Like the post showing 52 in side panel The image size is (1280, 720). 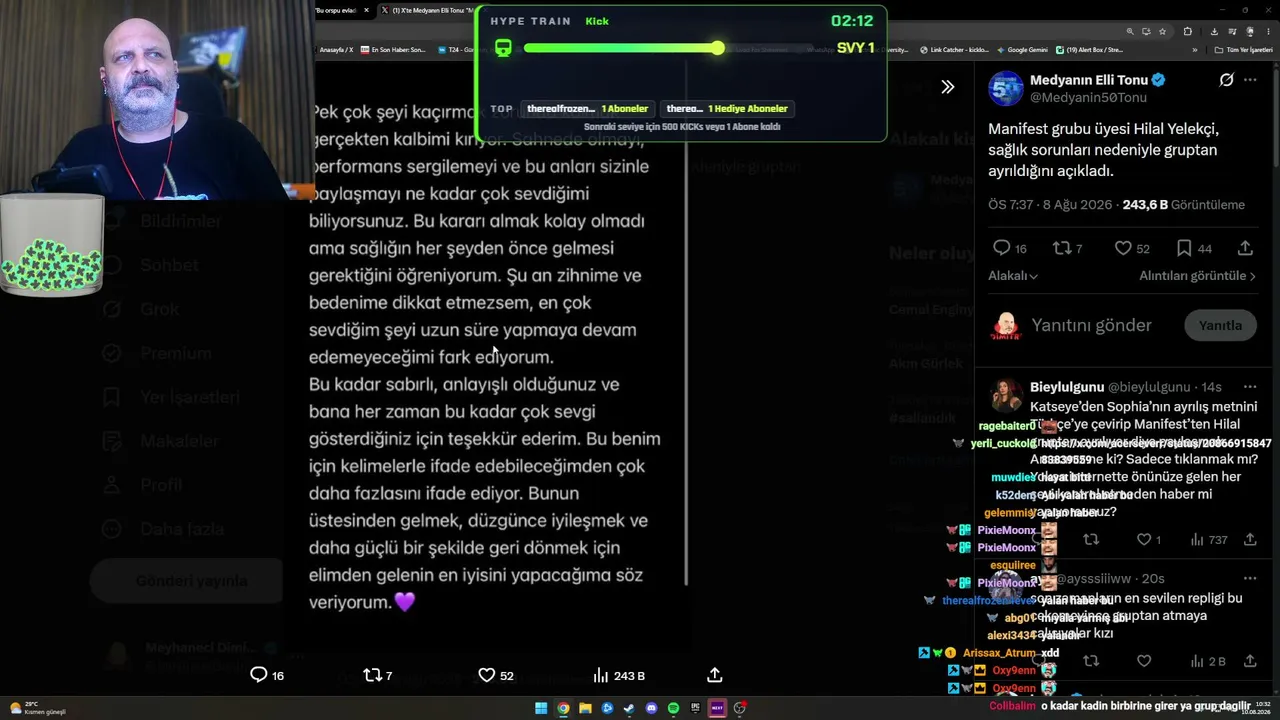(1132, 248)
